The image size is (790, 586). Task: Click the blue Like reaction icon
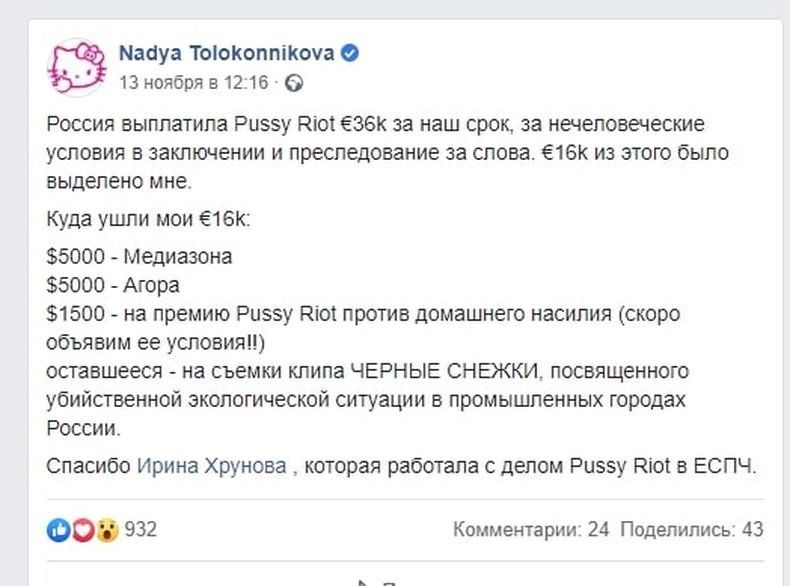coord(59,530)
